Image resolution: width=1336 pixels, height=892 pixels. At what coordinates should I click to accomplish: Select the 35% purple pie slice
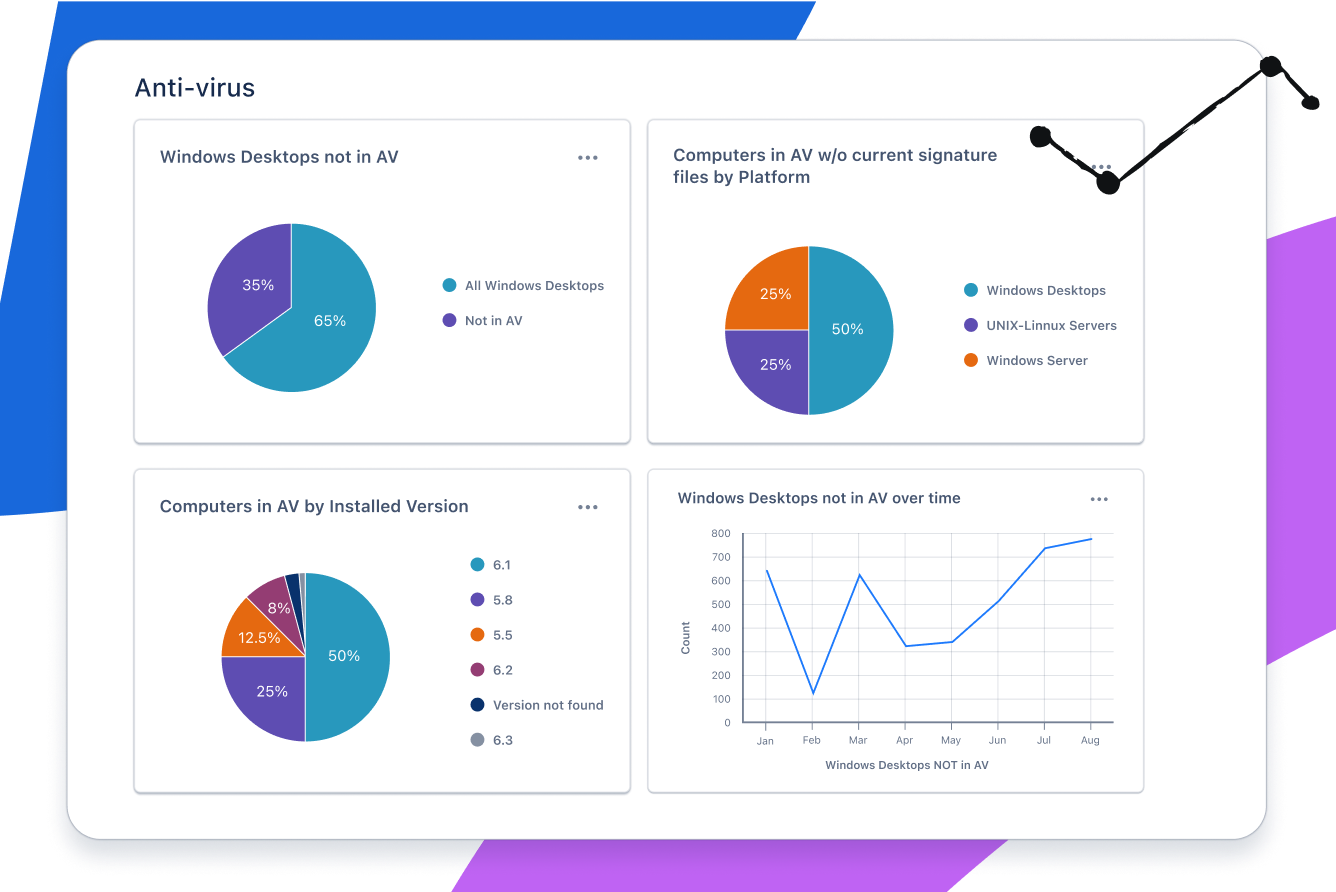pos(257,285)
